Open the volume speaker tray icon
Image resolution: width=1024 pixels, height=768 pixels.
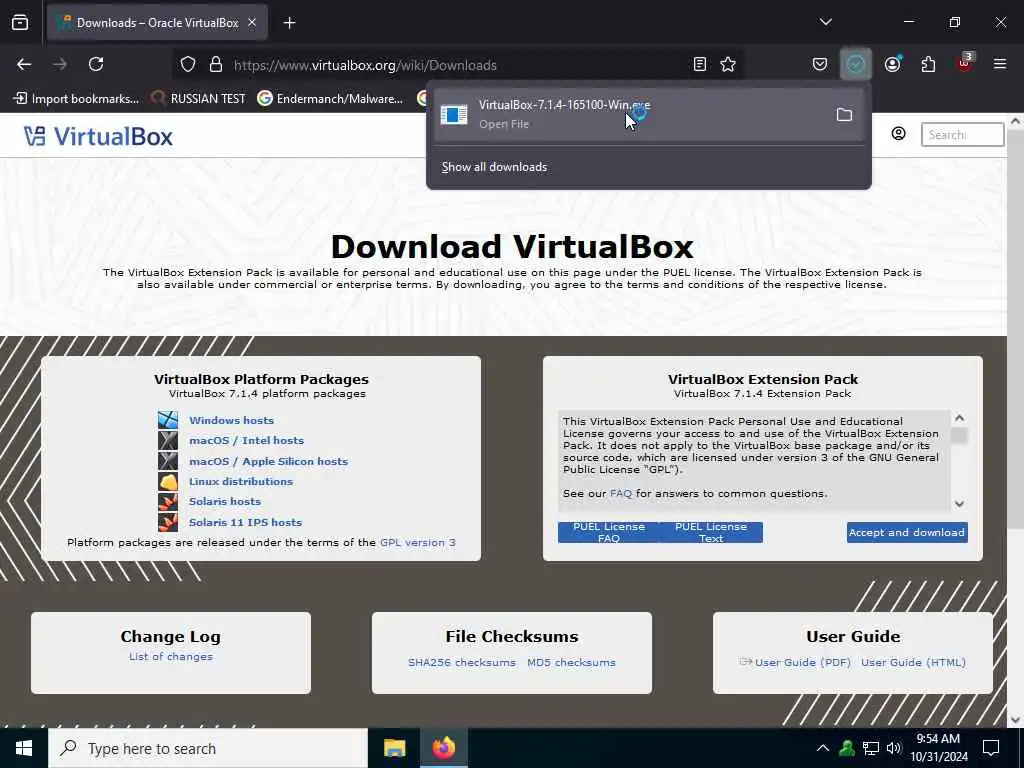(x=893, y=748)
